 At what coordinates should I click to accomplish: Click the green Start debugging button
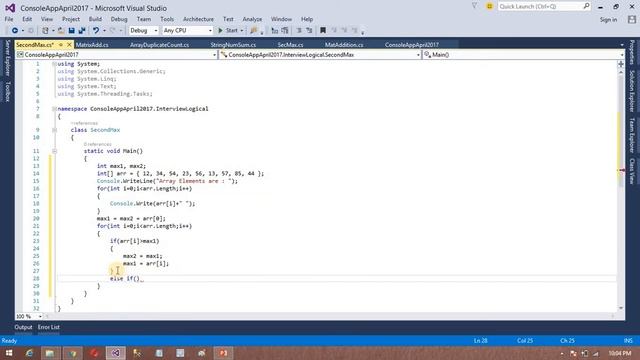[228, 31]
